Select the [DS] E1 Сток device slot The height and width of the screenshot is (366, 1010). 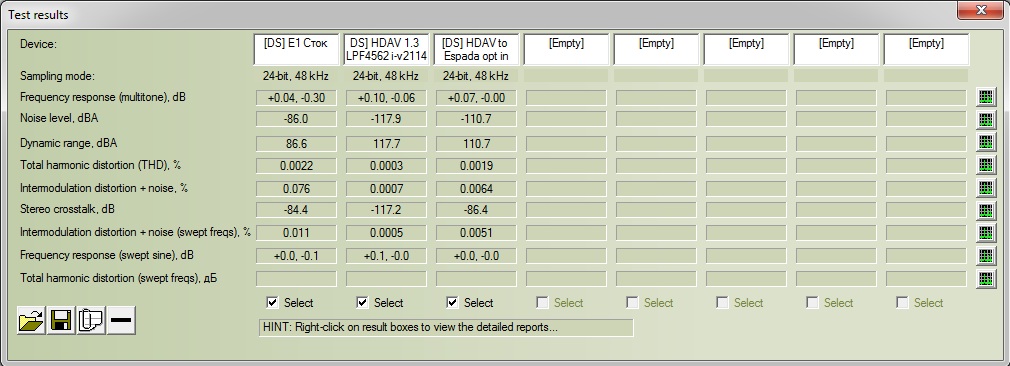click(296, 50)
